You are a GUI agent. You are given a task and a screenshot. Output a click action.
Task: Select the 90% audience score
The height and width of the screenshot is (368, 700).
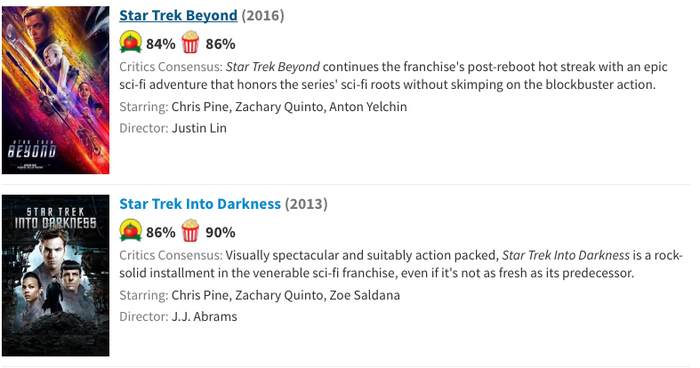tap(220, 233)
